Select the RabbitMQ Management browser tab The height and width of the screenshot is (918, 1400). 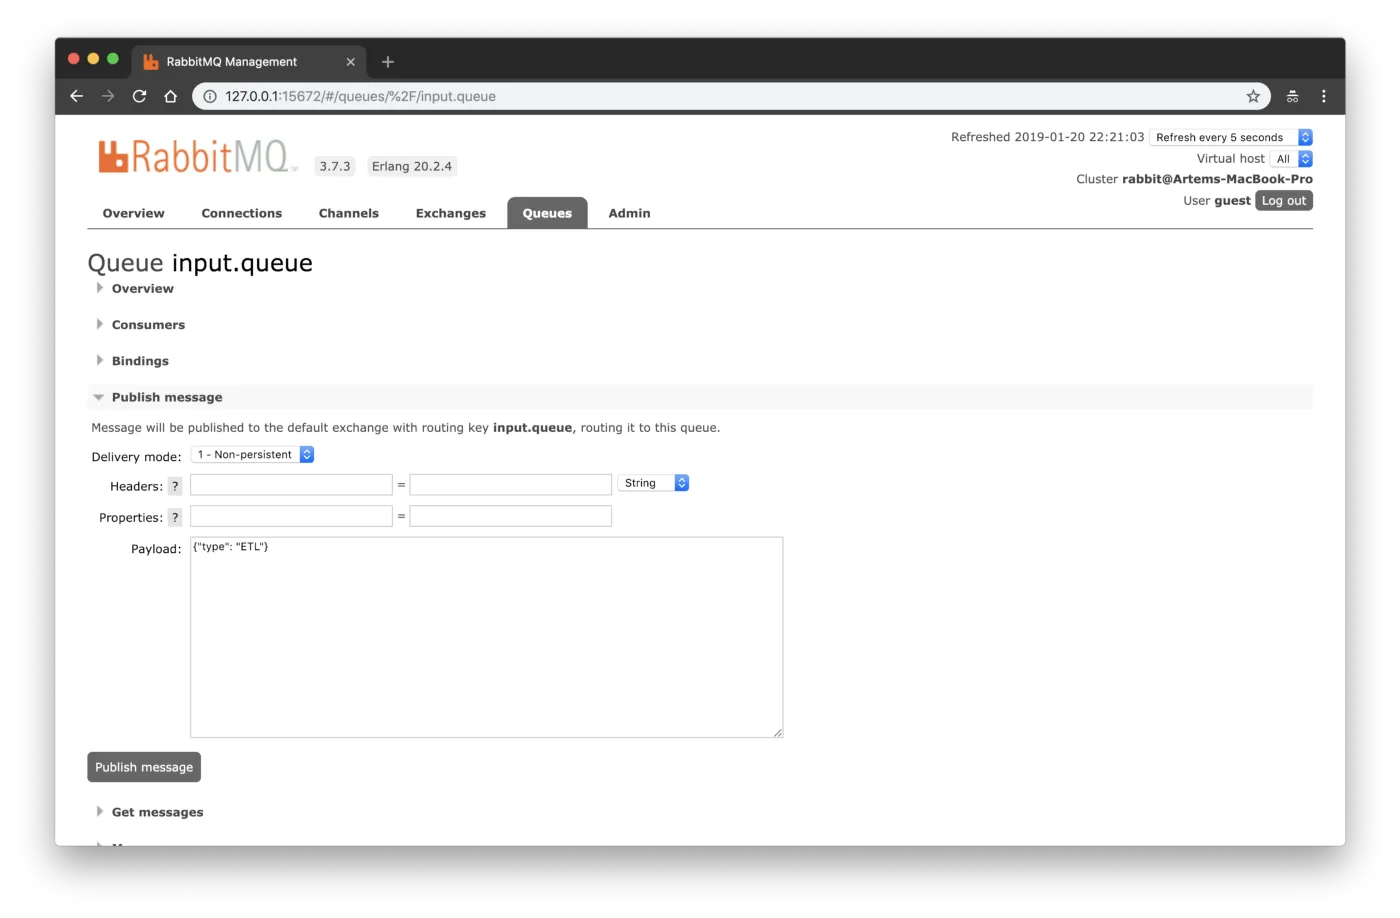tap(250, 62)
